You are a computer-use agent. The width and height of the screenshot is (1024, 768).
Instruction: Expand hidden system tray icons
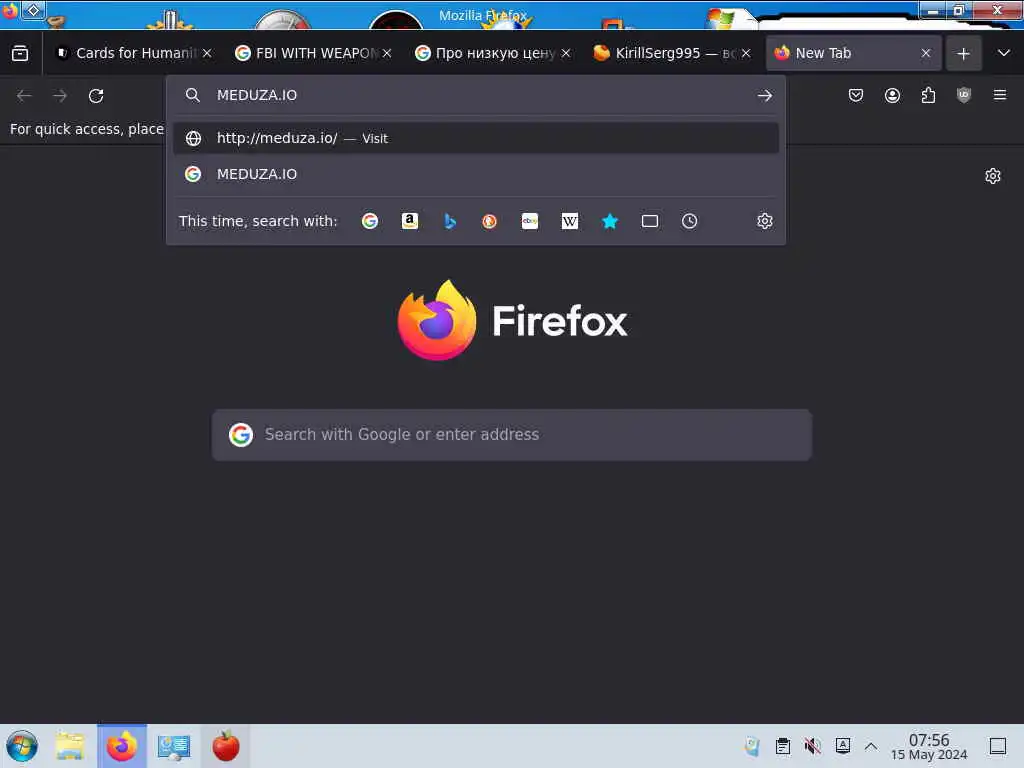coord(871,746)
